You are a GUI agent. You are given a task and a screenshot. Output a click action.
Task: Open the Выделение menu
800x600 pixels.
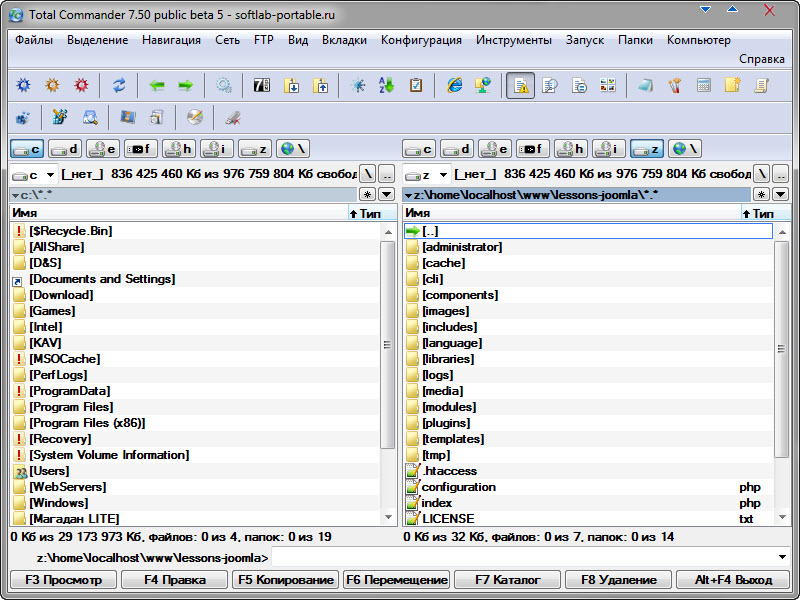[97, 40]
